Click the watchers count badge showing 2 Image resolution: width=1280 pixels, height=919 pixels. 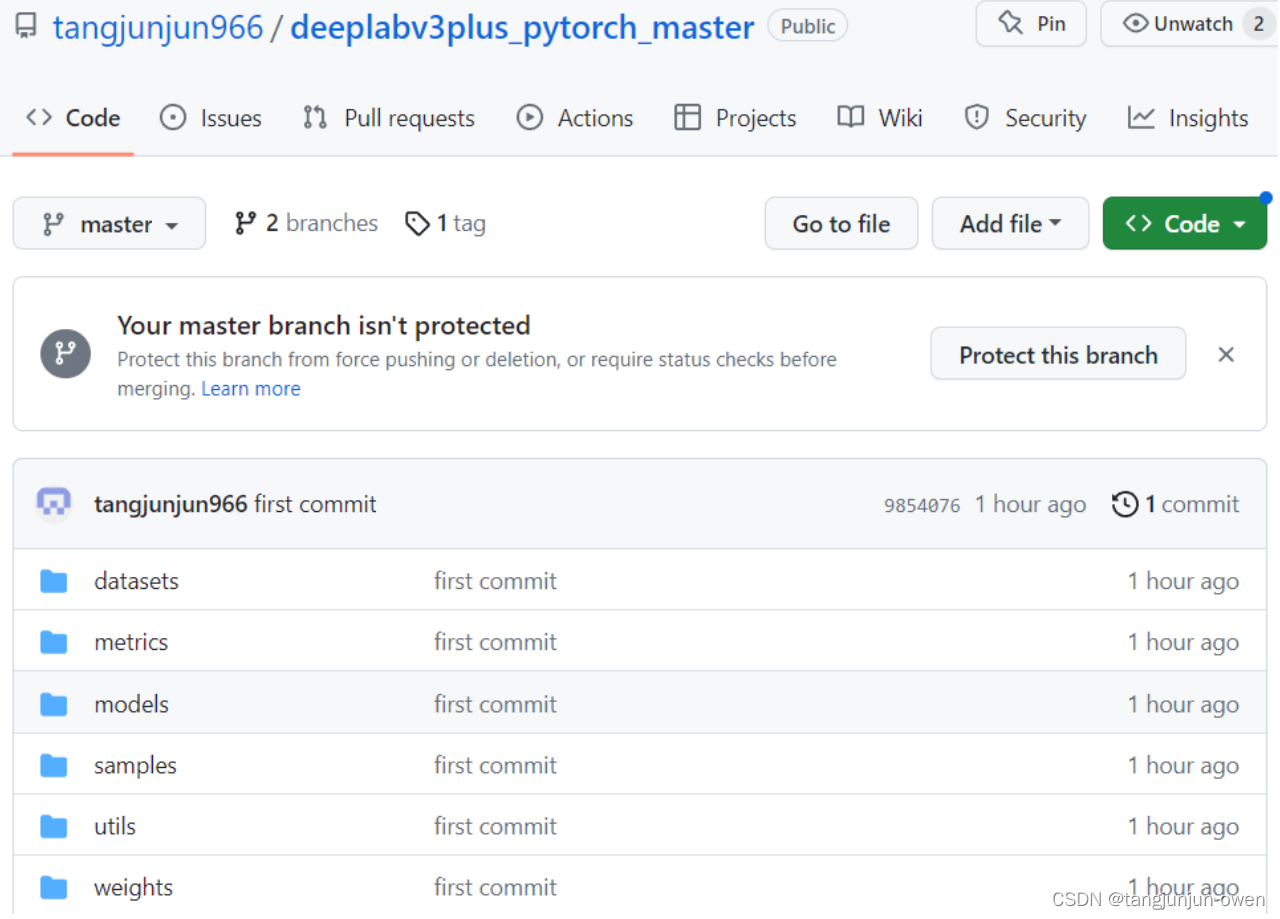[x=1258, y=23]
